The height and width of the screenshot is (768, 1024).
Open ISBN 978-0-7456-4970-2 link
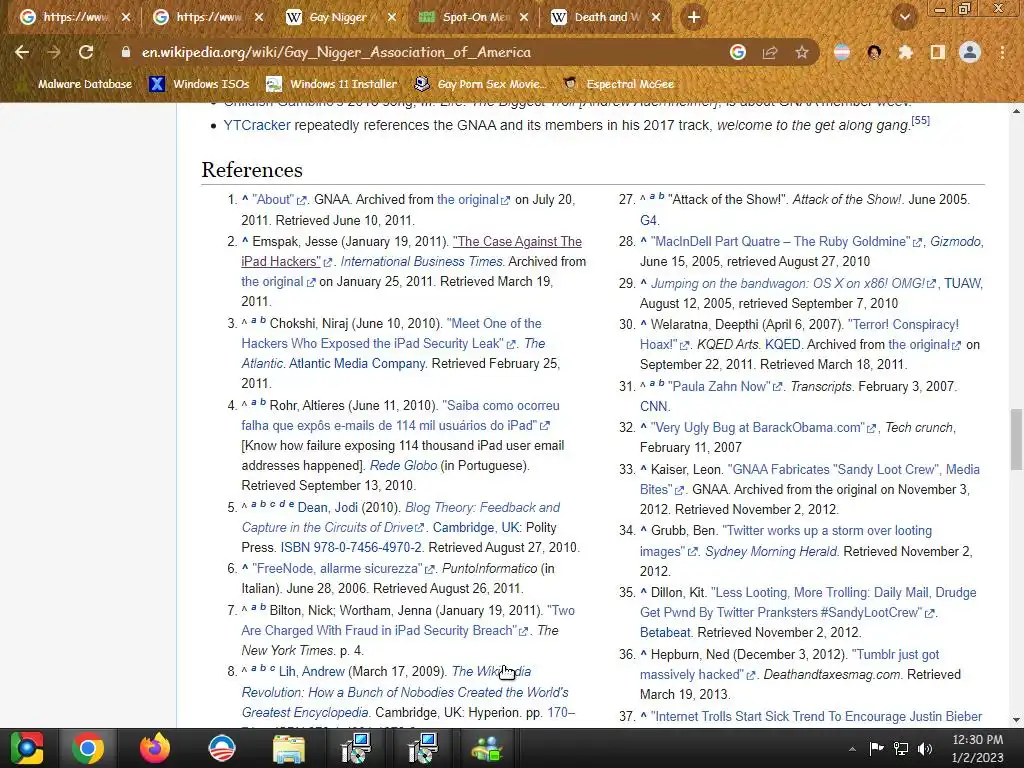click(351, 547)
